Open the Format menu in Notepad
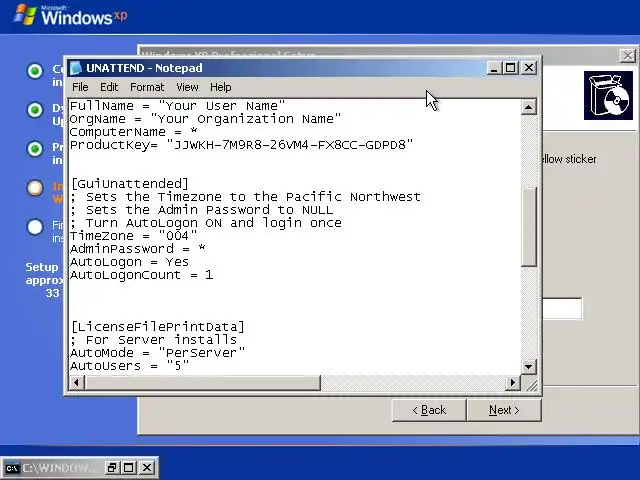 pos(147,87)
